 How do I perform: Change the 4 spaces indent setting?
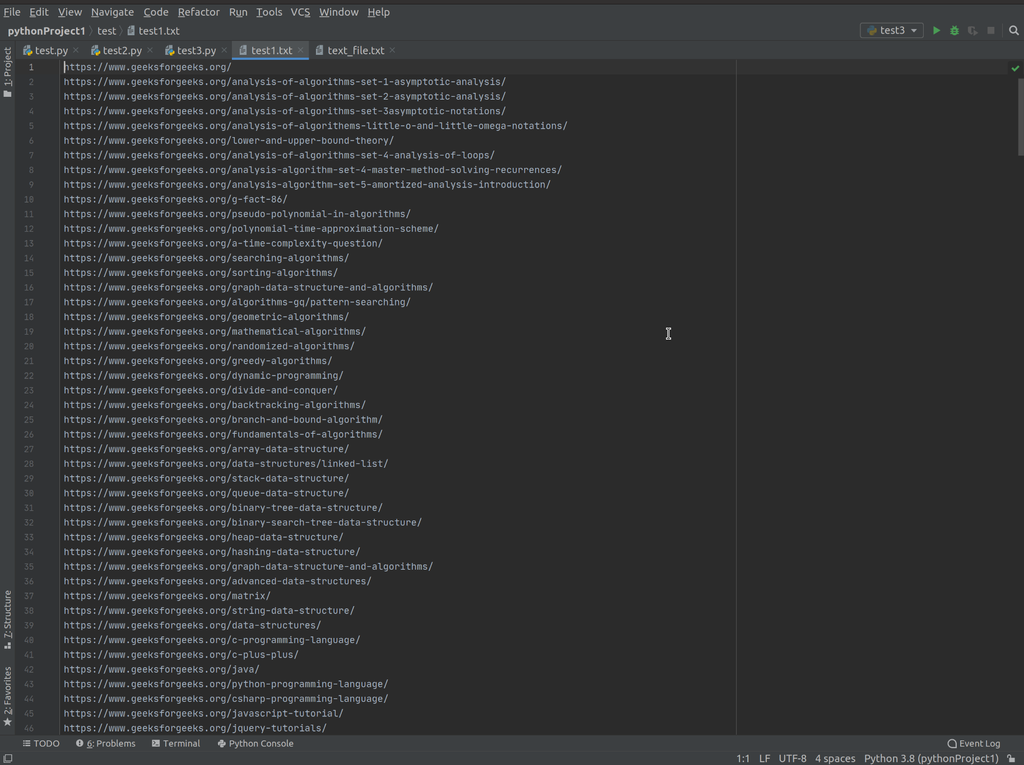tap(835, 758)
